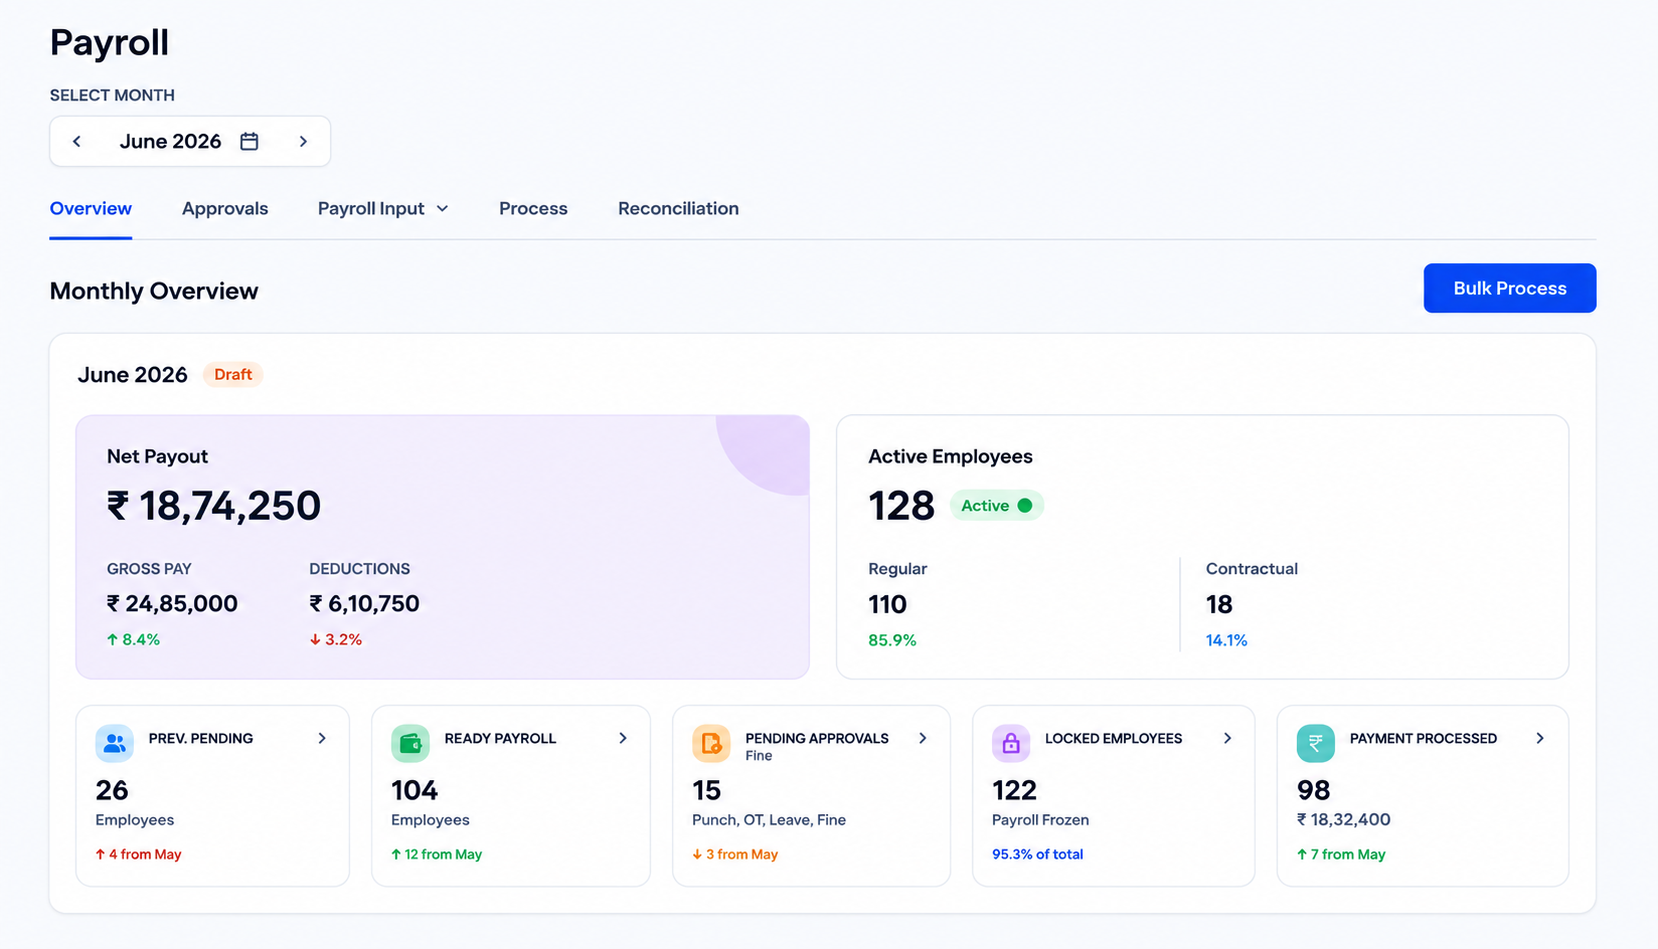Screen dimensions: 1658x949
Task: Click the Locked Employees padlock icon
Action: (1011, 743)
